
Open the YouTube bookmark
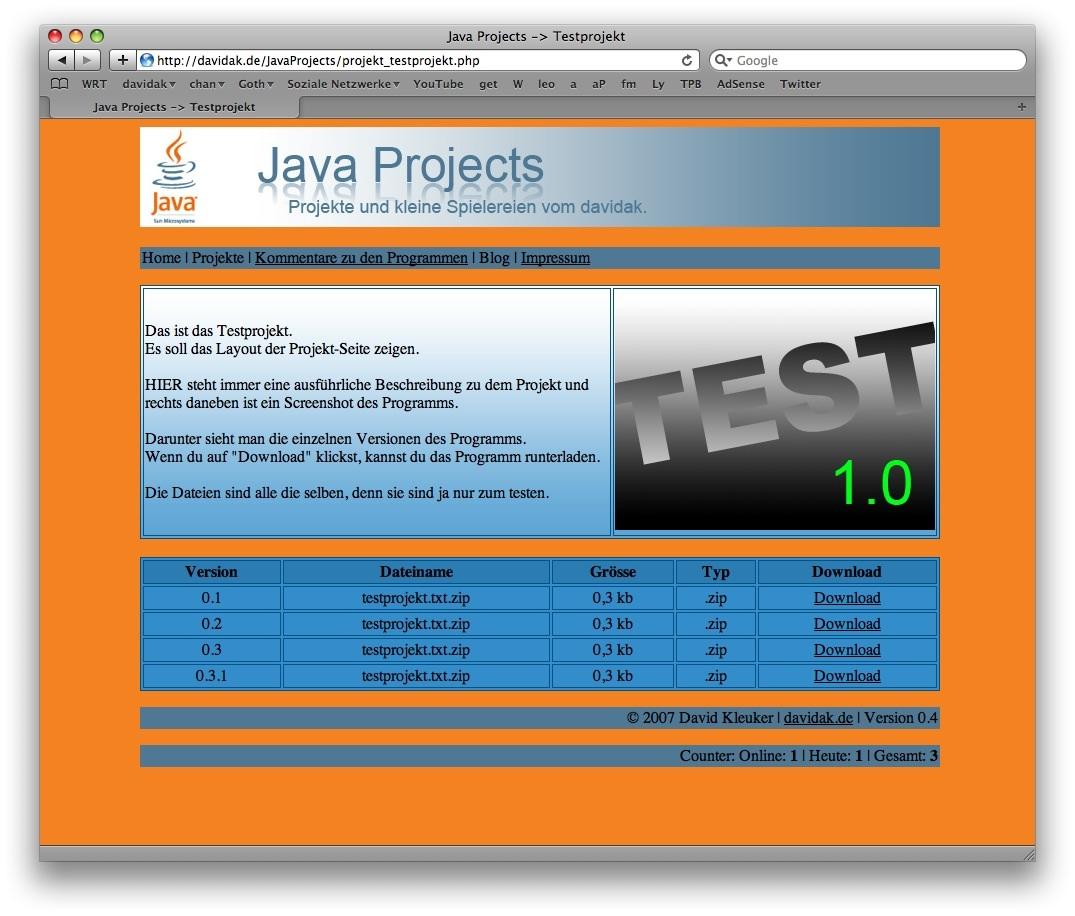pyautogui.click(x=438, y=84)
